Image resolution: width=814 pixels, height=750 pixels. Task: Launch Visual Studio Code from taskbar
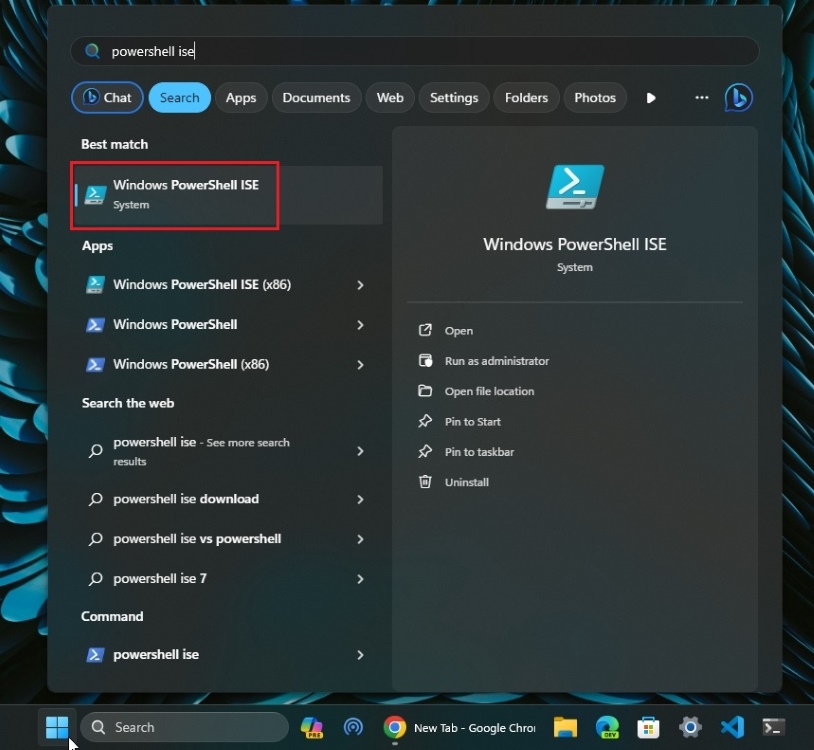[x=732, y=727]
